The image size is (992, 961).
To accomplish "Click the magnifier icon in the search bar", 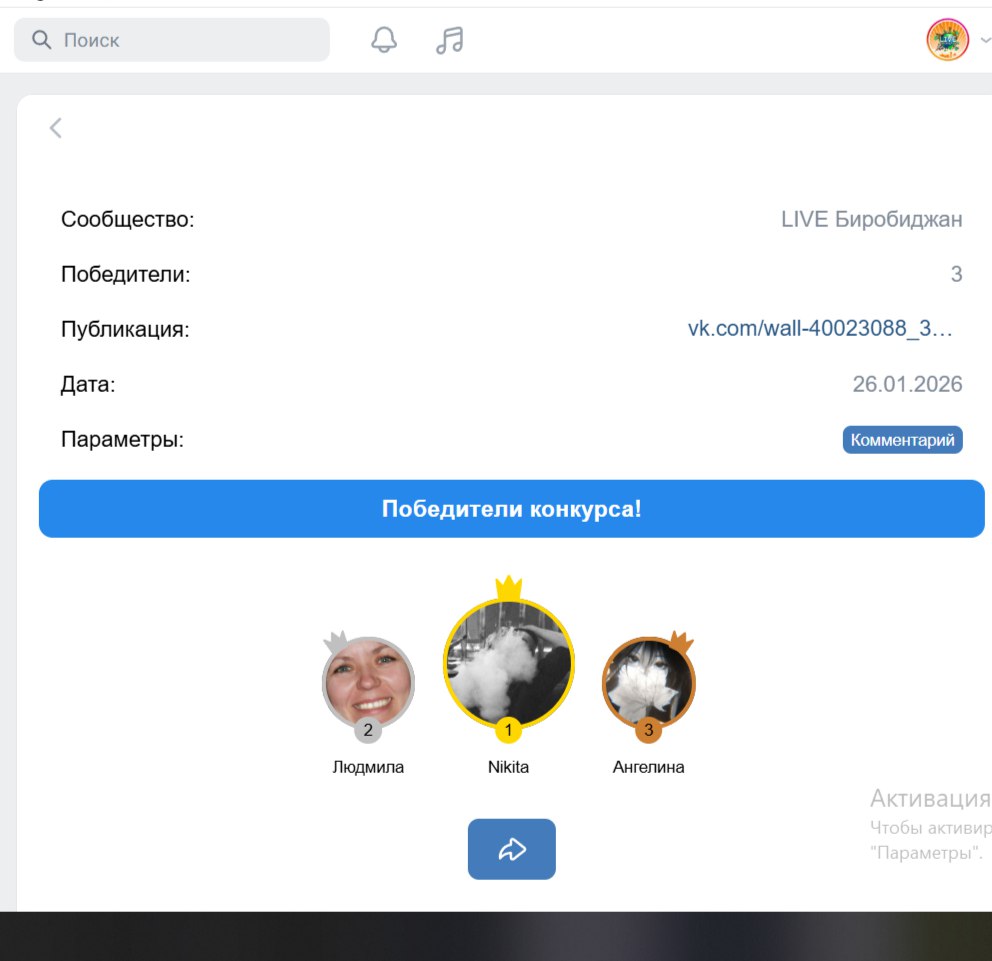I will click(x=41, y=40).
